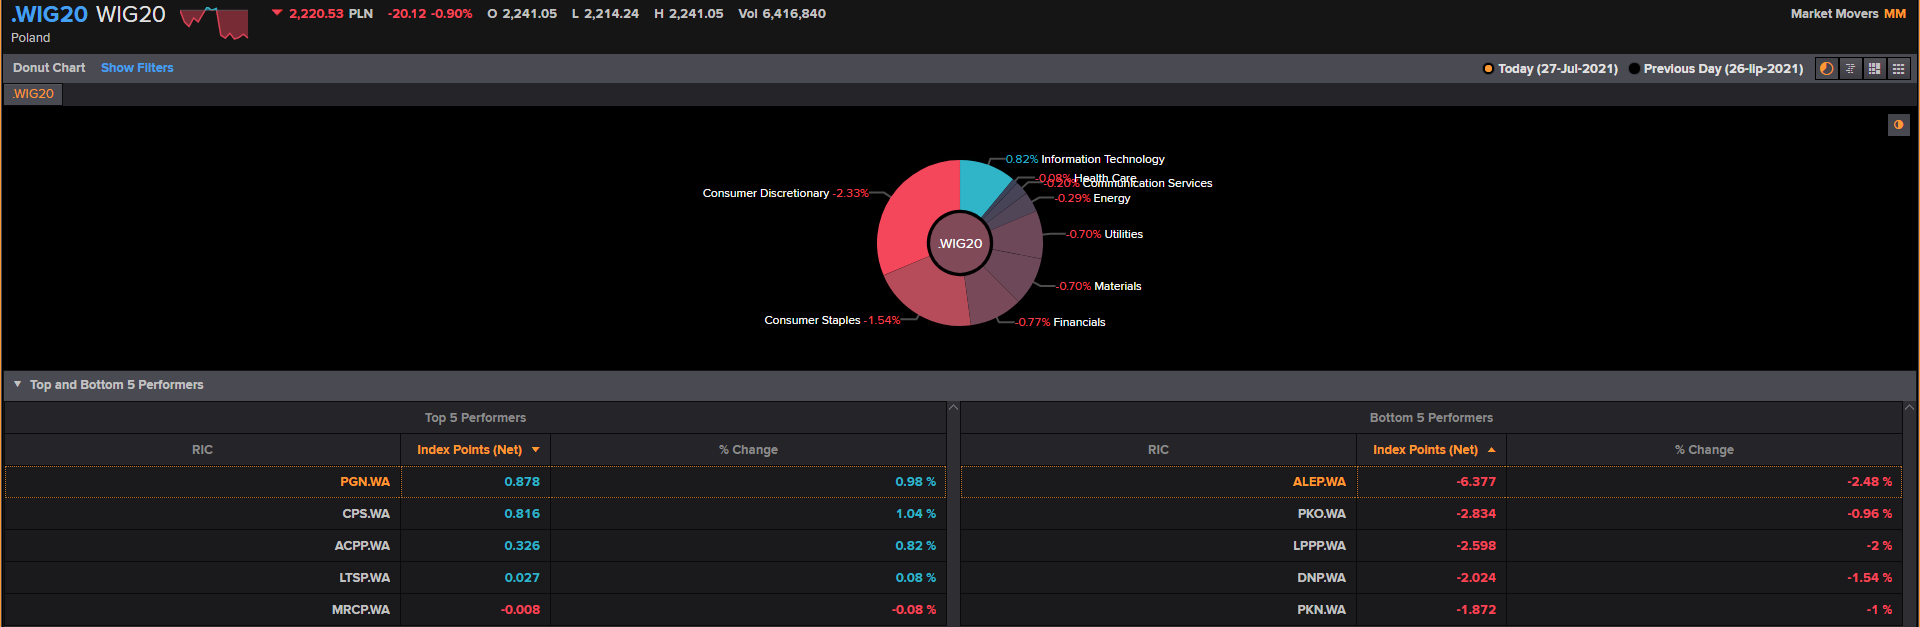Select the .WIG20 tab
The height and width of the screenshot is (627, 1920).
pos(34,94)
